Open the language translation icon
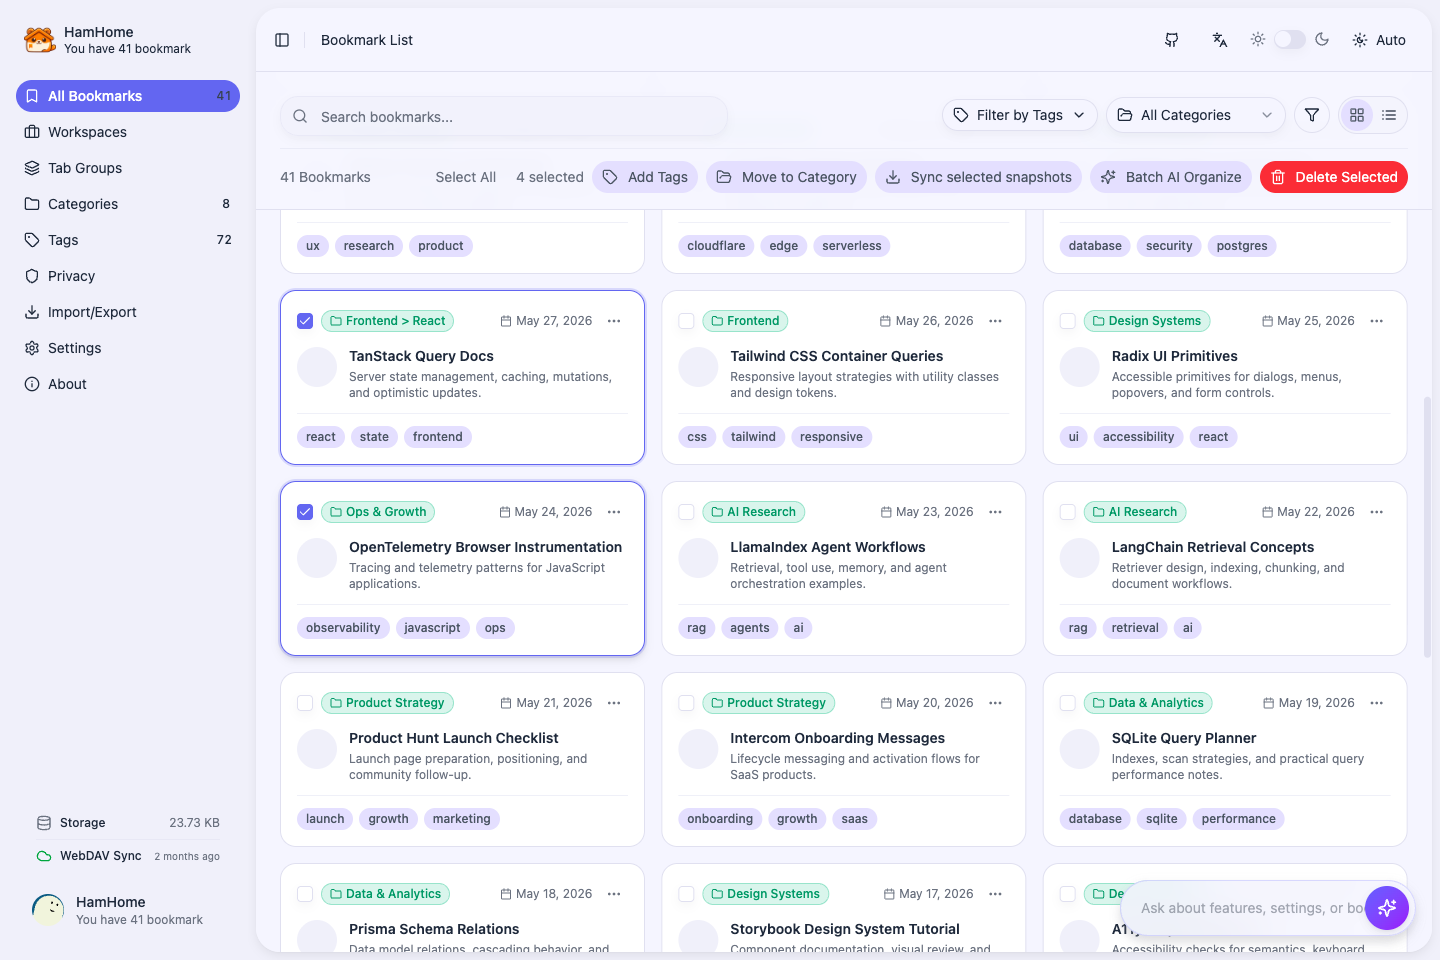Viewport: 1440px width, 960px height. click(x=1219, y=40)
